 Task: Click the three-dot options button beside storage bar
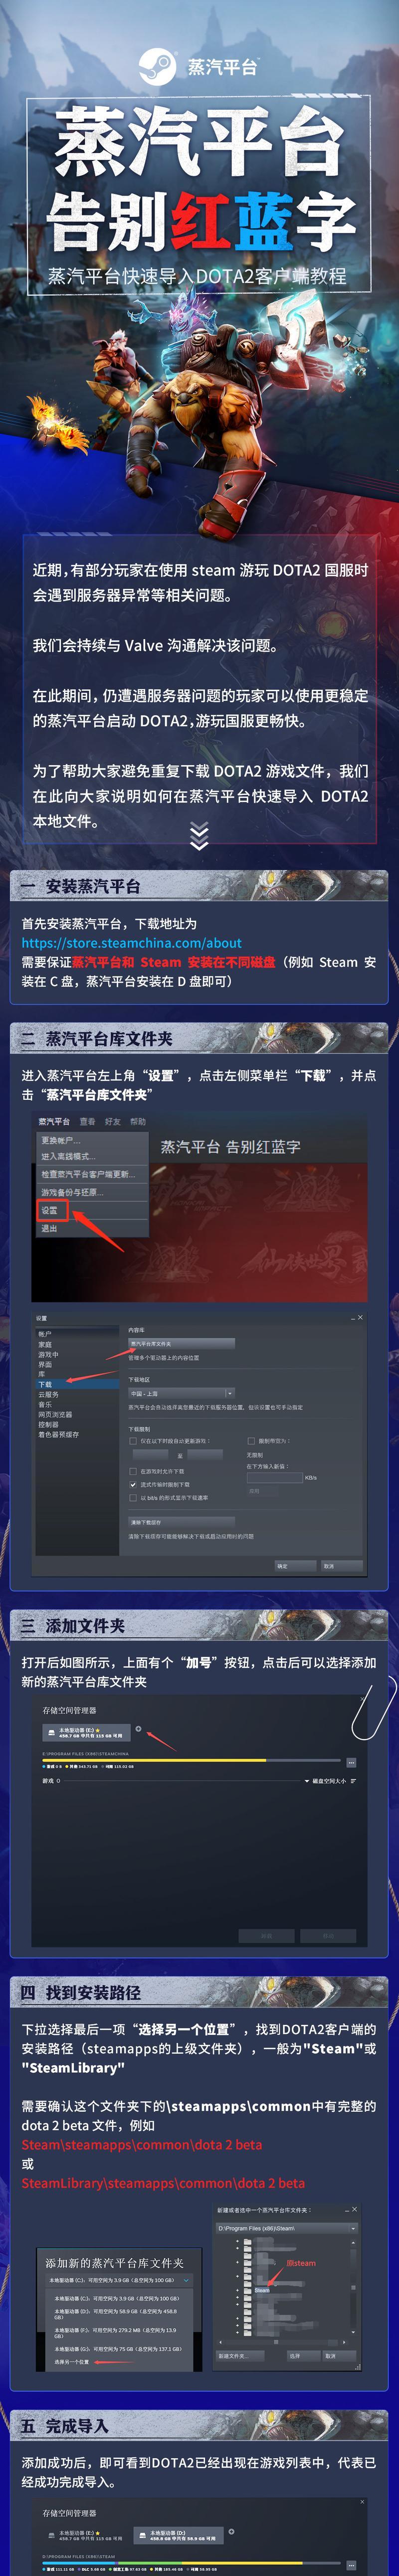(351, 1762)
